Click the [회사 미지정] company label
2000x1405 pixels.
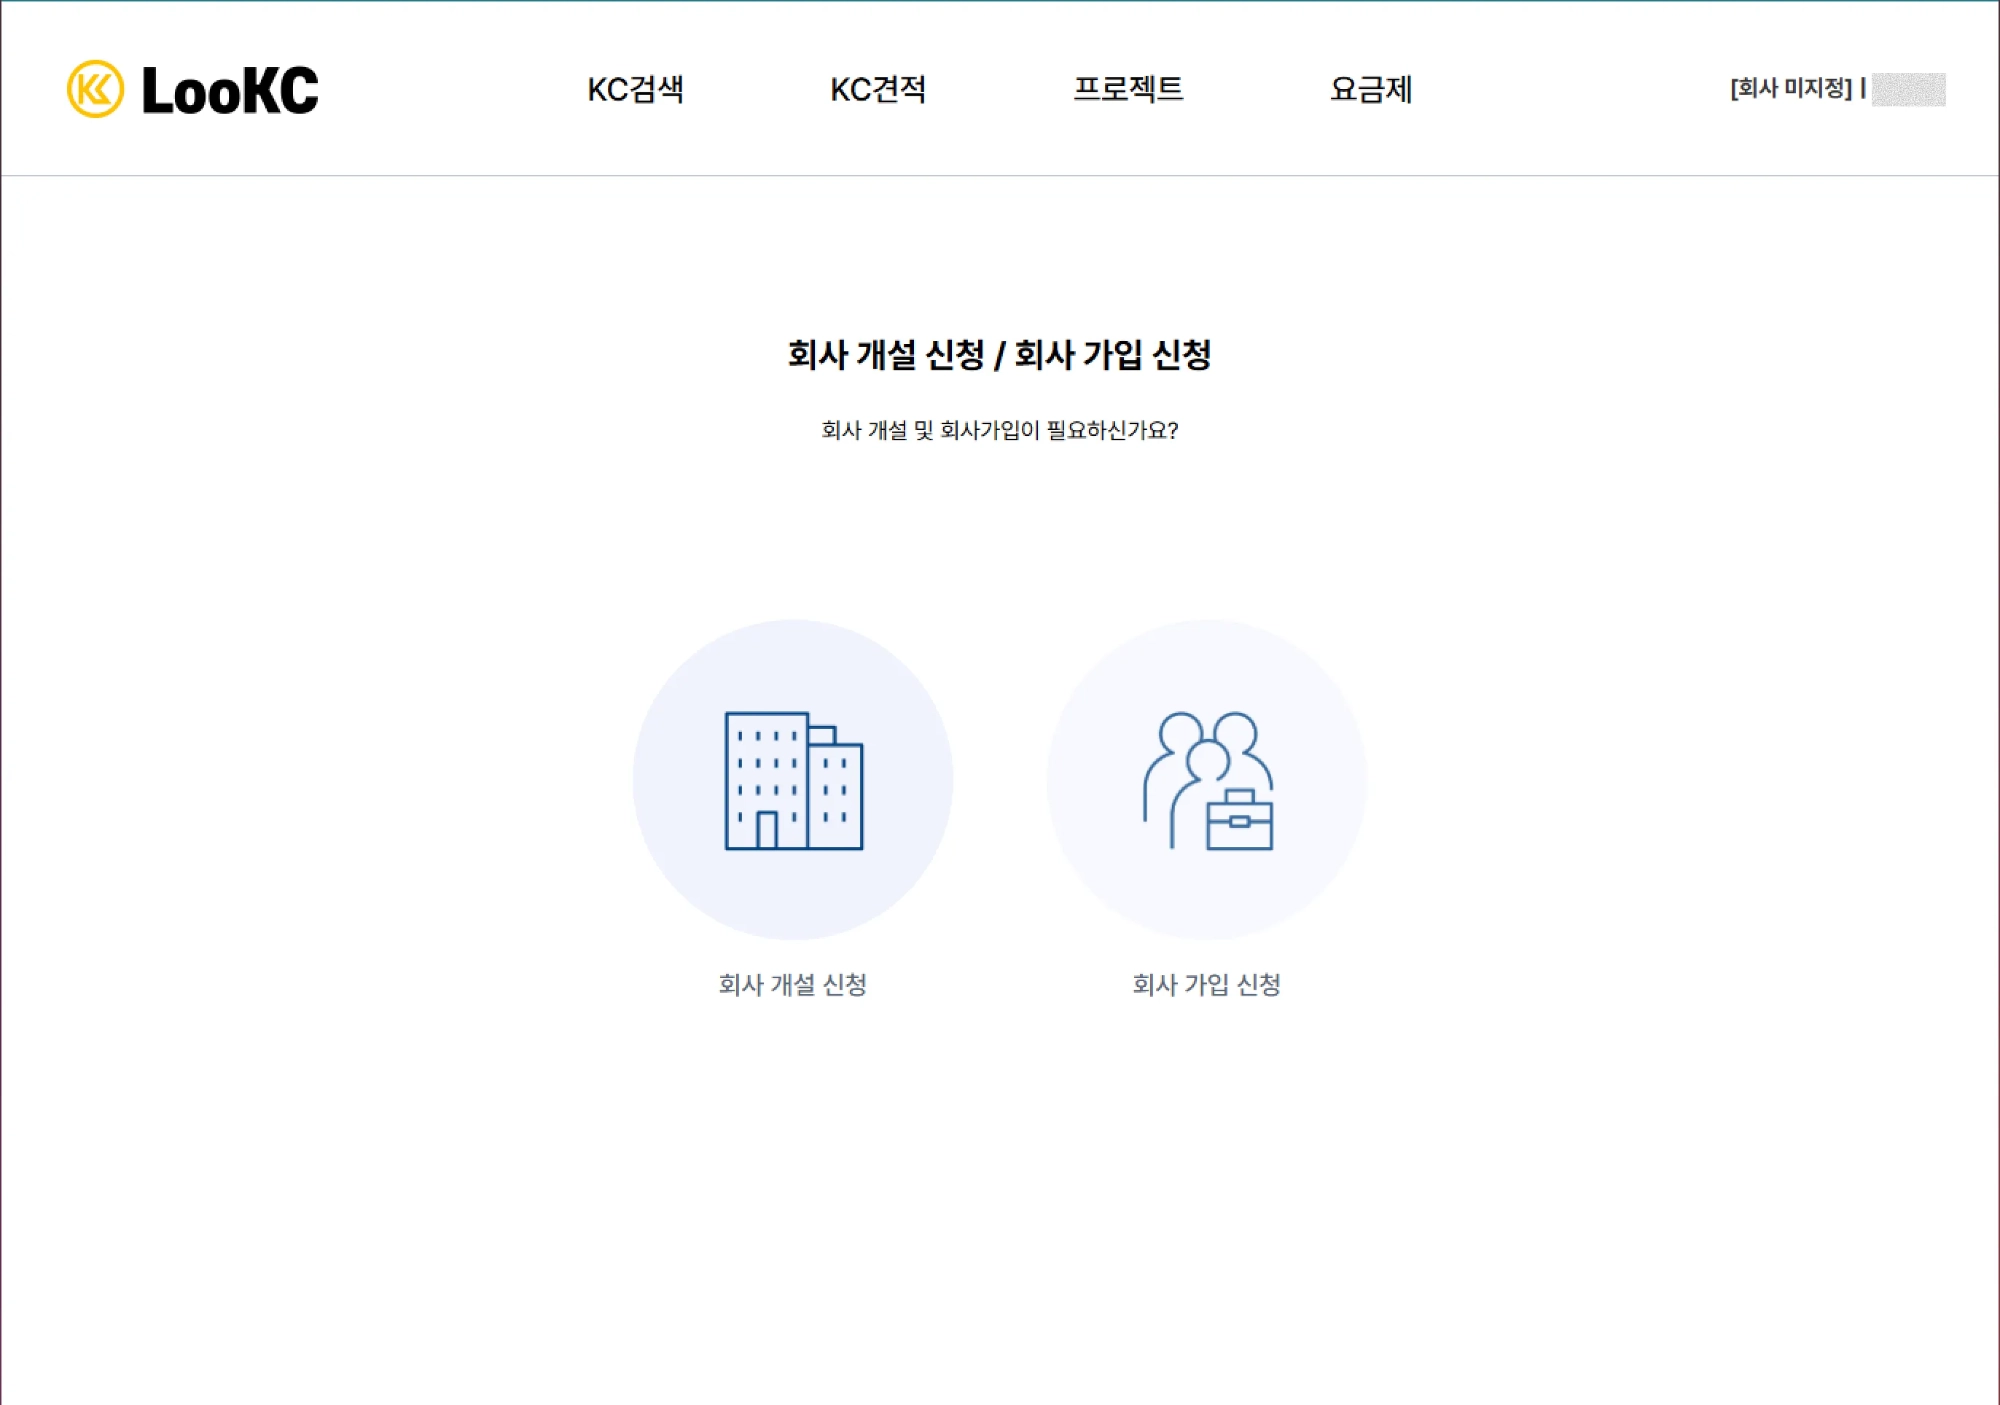1791,88
